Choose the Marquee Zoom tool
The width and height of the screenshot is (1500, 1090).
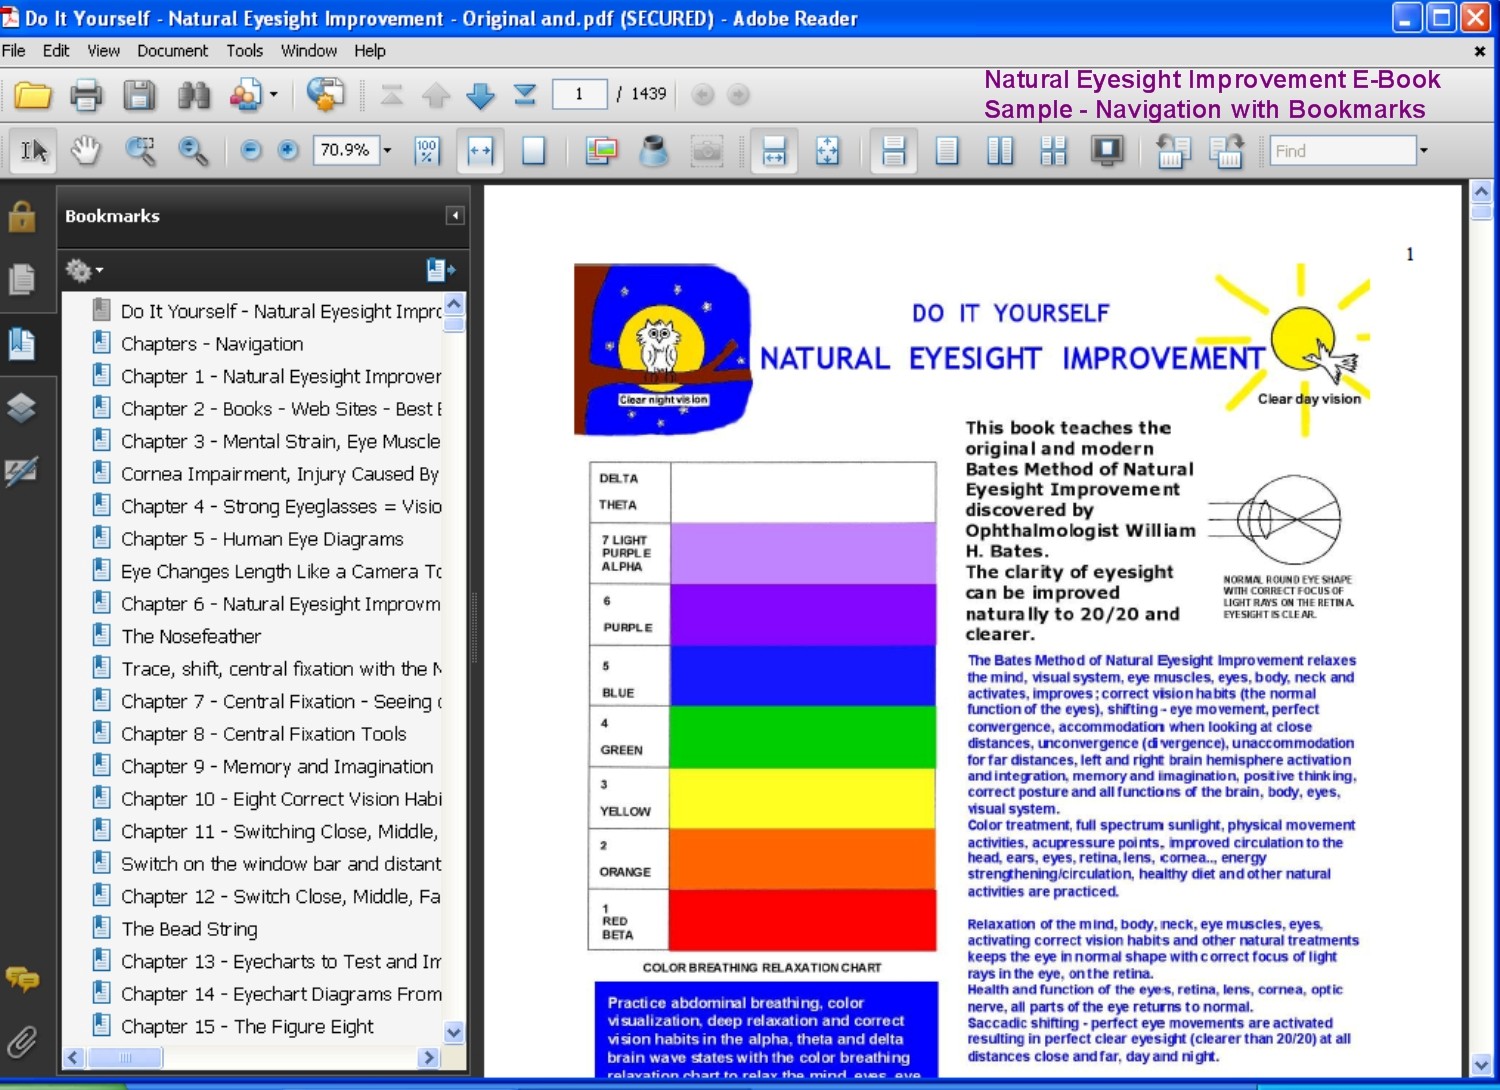pos(140,151)
